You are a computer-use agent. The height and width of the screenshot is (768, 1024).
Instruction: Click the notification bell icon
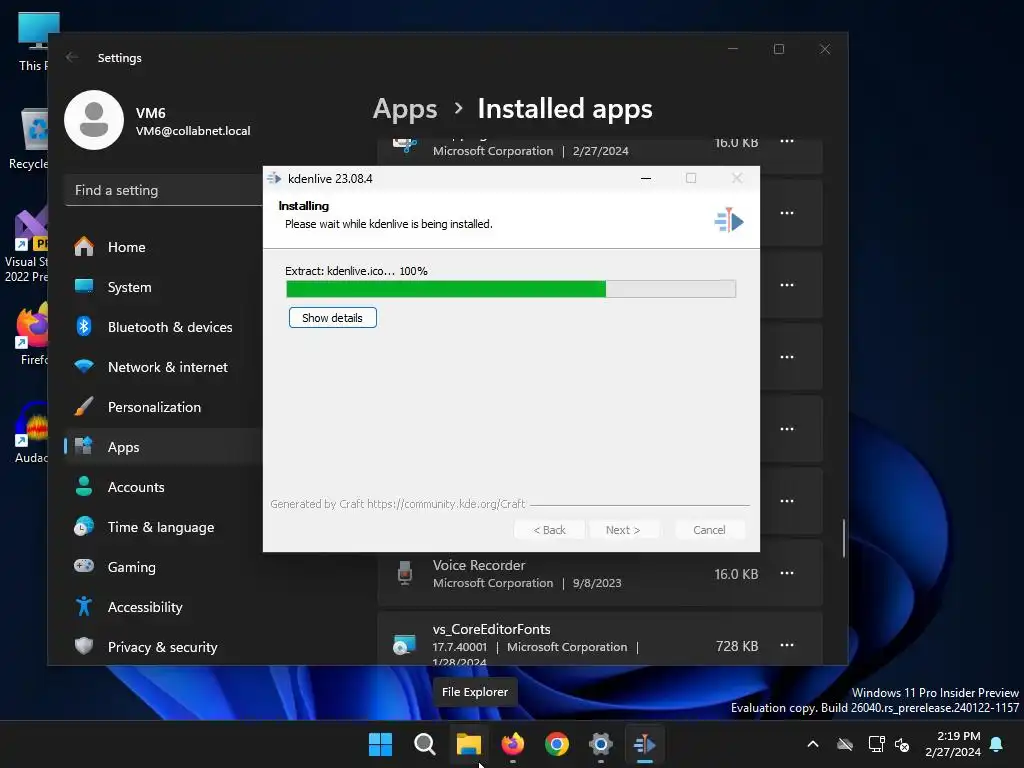click(997, 744)
